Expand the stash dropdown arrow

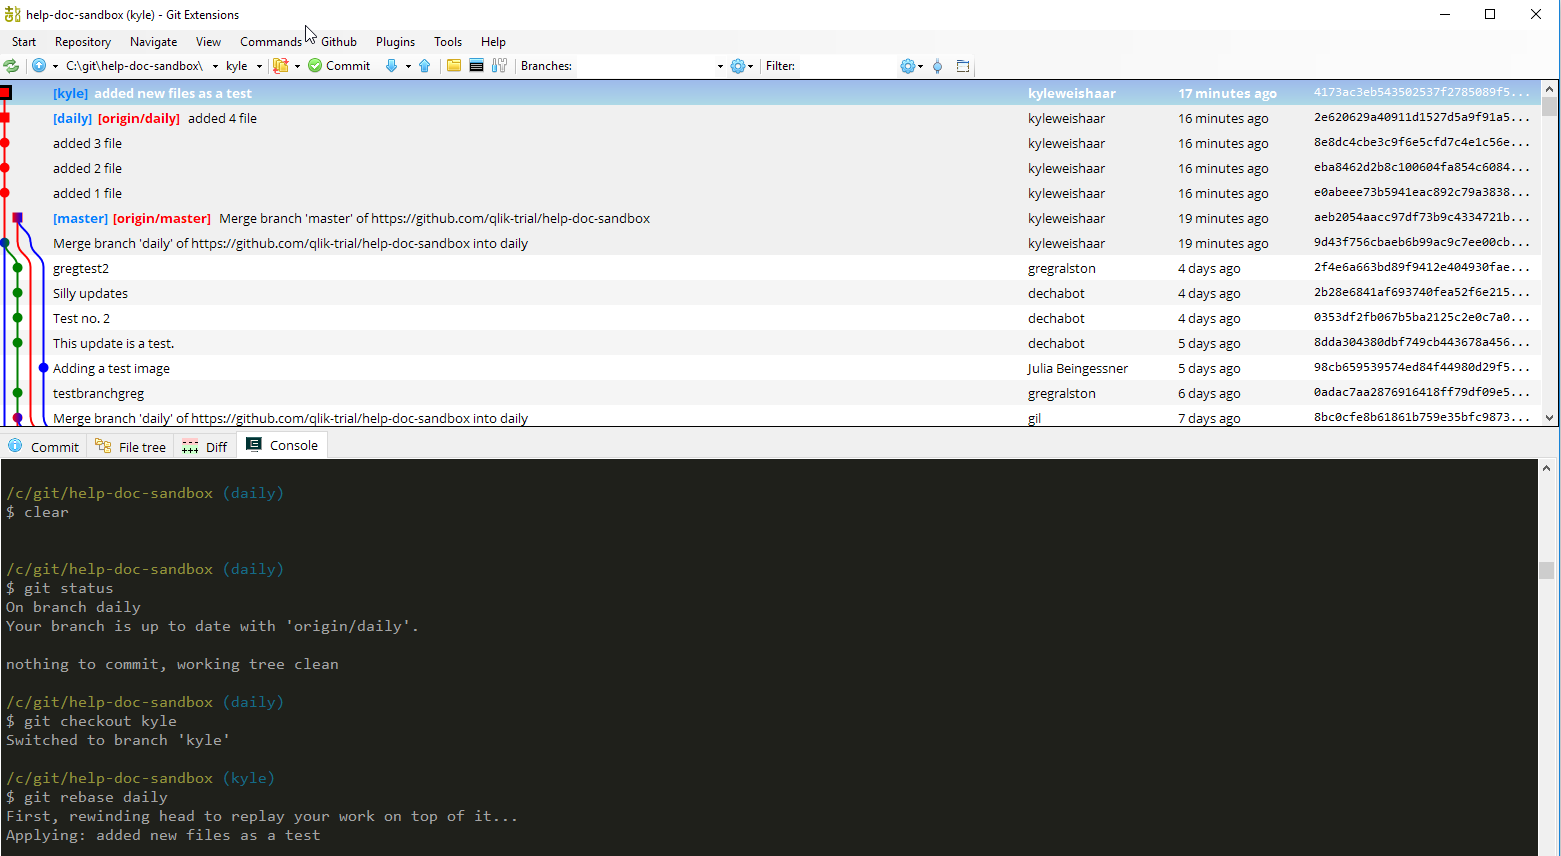pos(297,66)
